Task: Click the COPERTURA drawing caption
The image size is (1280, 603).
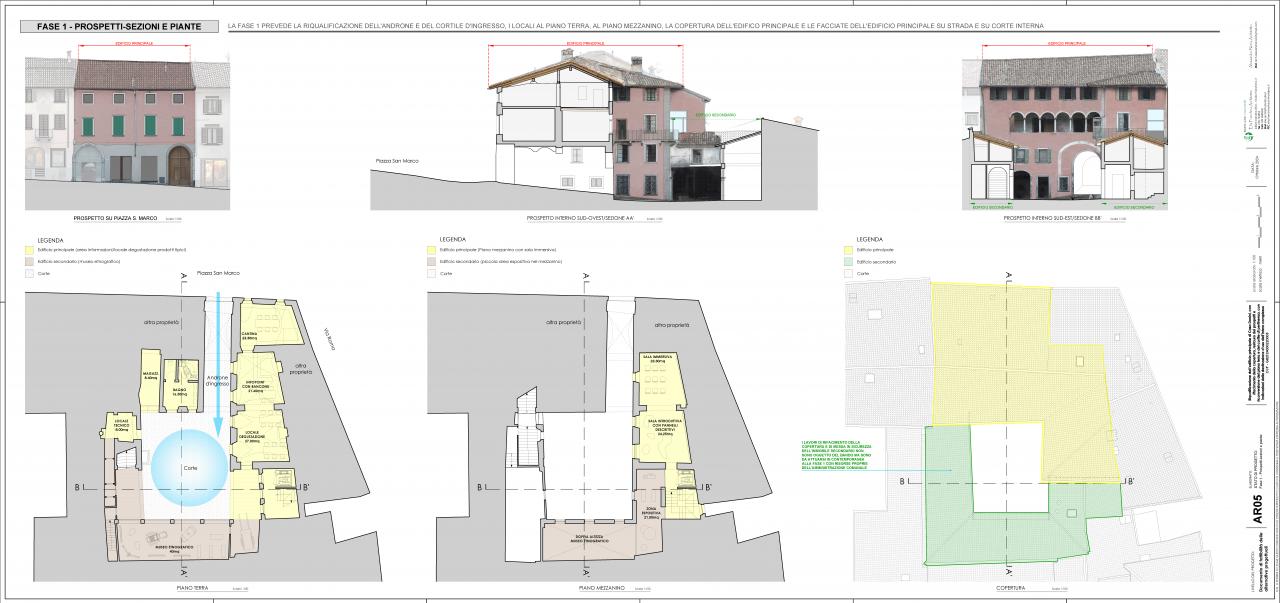Action: click(1010, 587)
